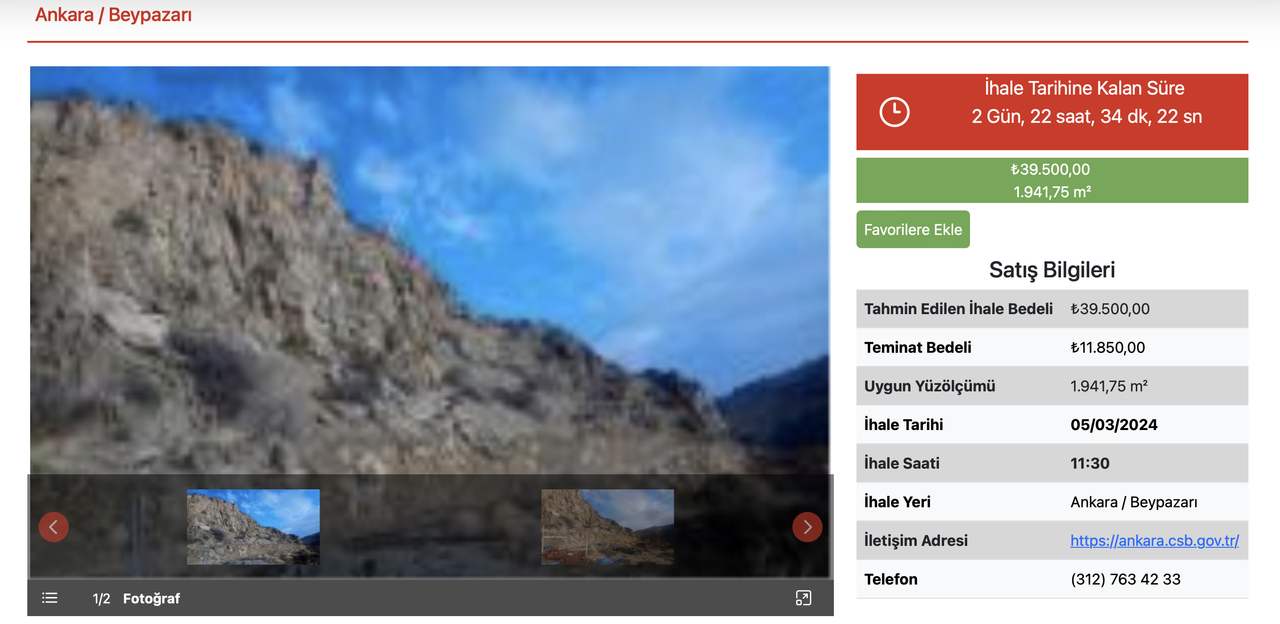
Task: Click ₺39.500,00 in the Tahmin Edilen row
Action: [x=1110, y=309]
